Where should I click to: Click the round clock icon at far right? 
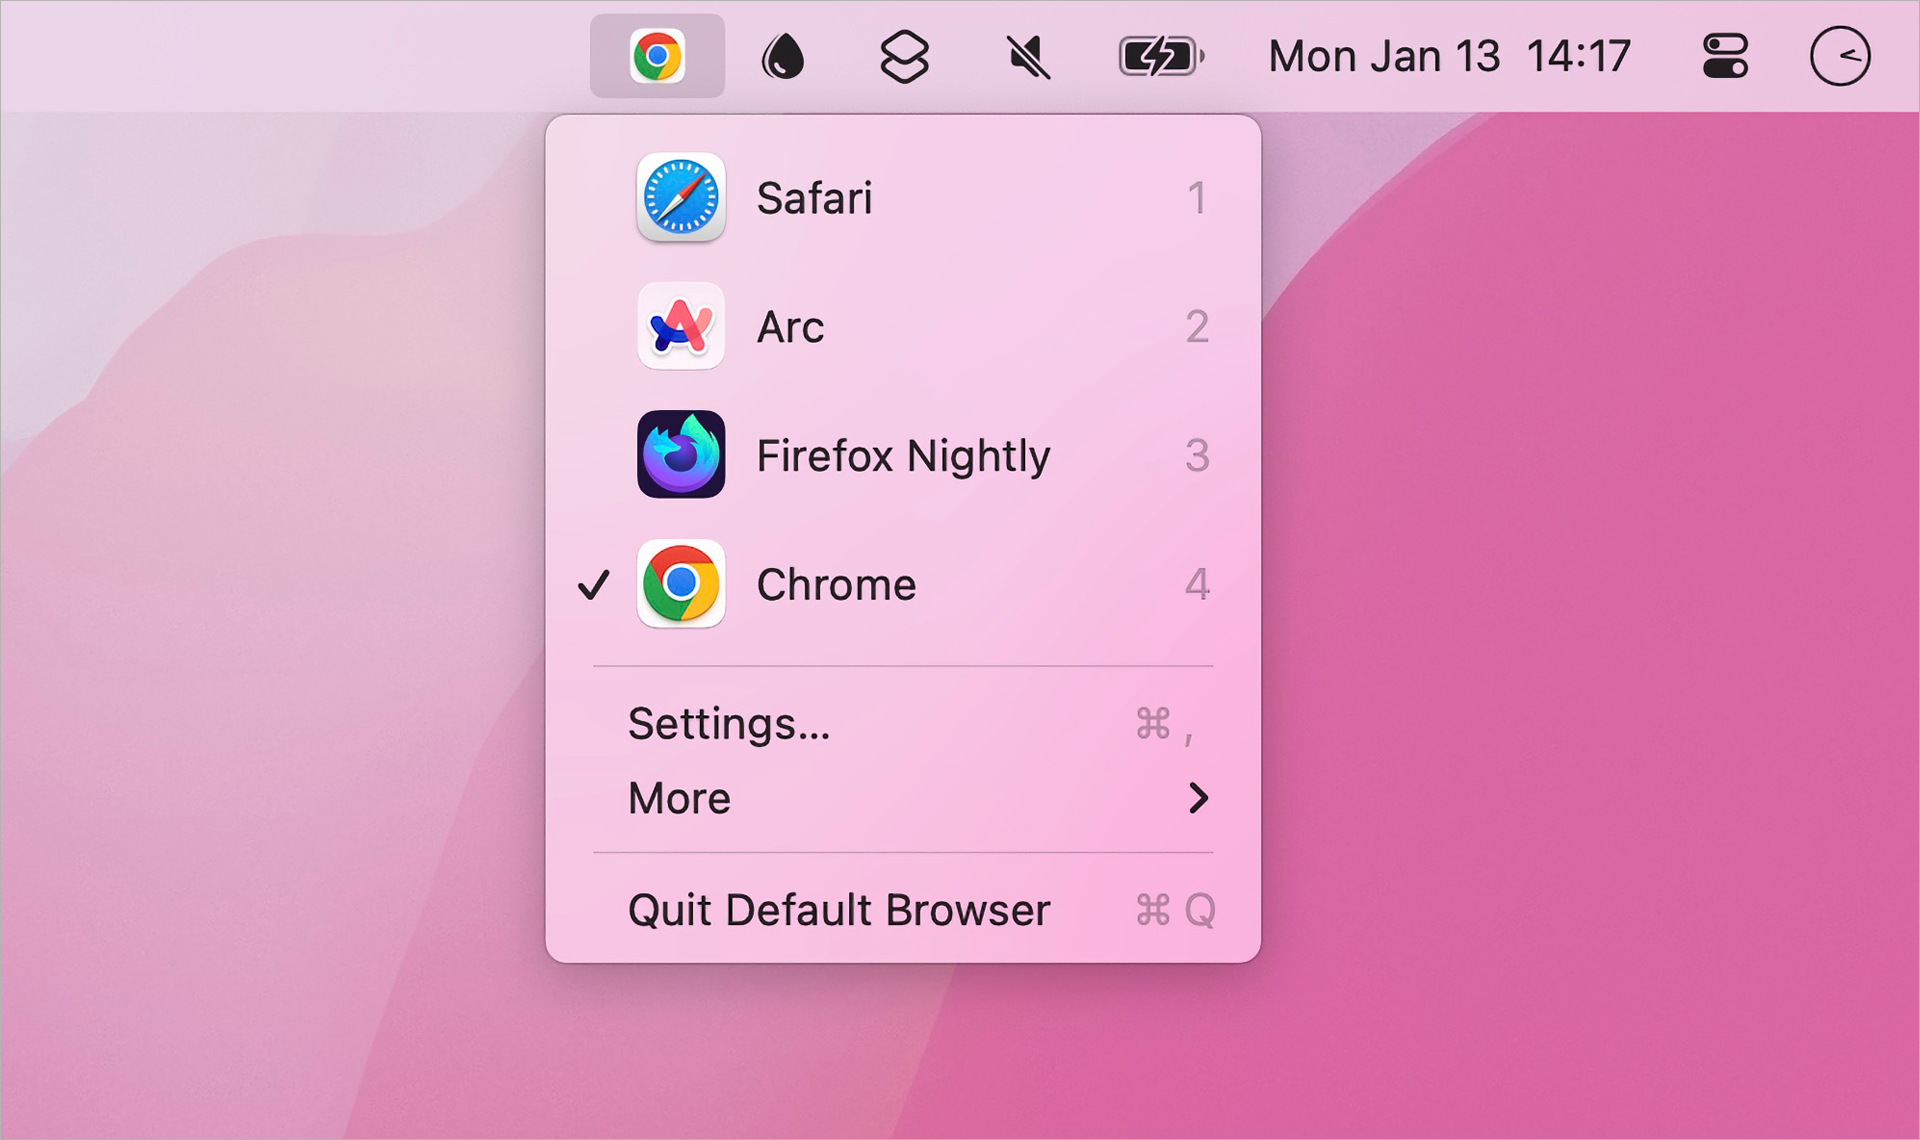pyautogui.click(x=1839, y=56)
